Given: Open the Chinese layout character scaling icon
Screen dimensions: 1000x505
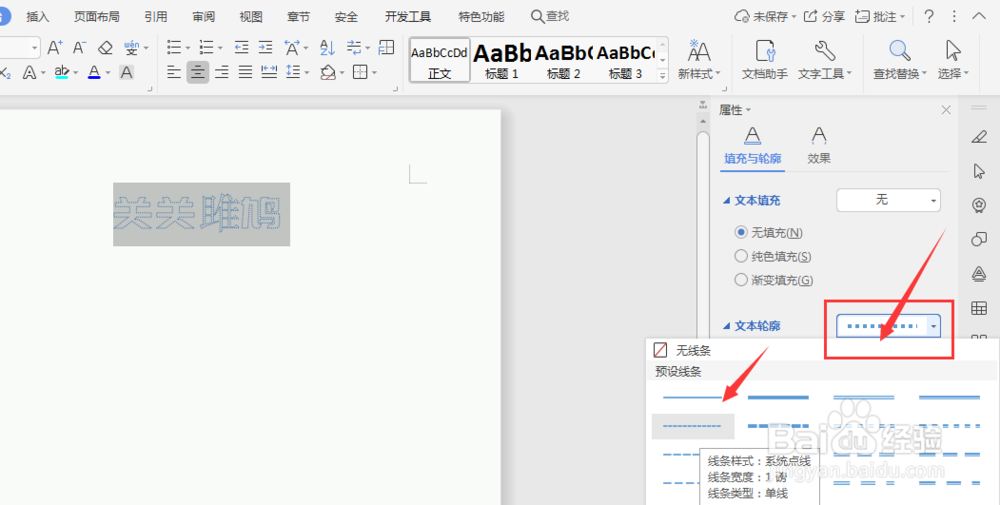Looking at the screenshot, I should pyautogui.click(x=292, y=47).
